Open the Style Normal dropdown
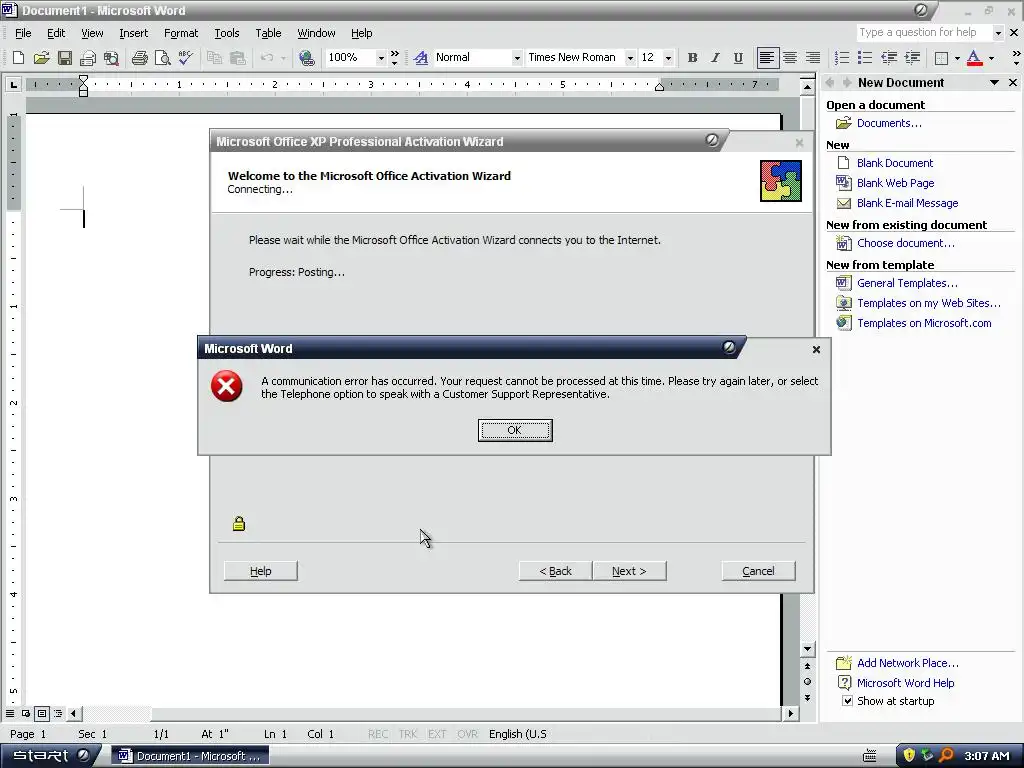1024x768 pixels. tap(517, 58)
